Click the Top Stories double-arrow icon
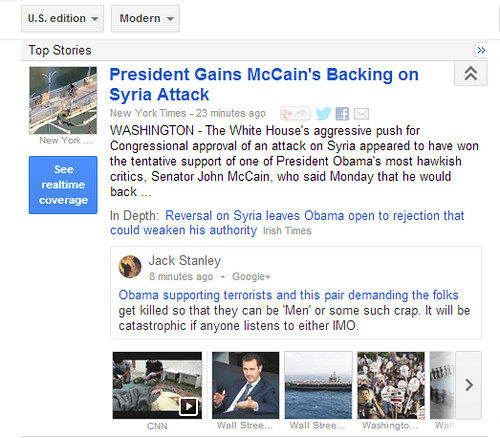500x438 pixels. 481,50
